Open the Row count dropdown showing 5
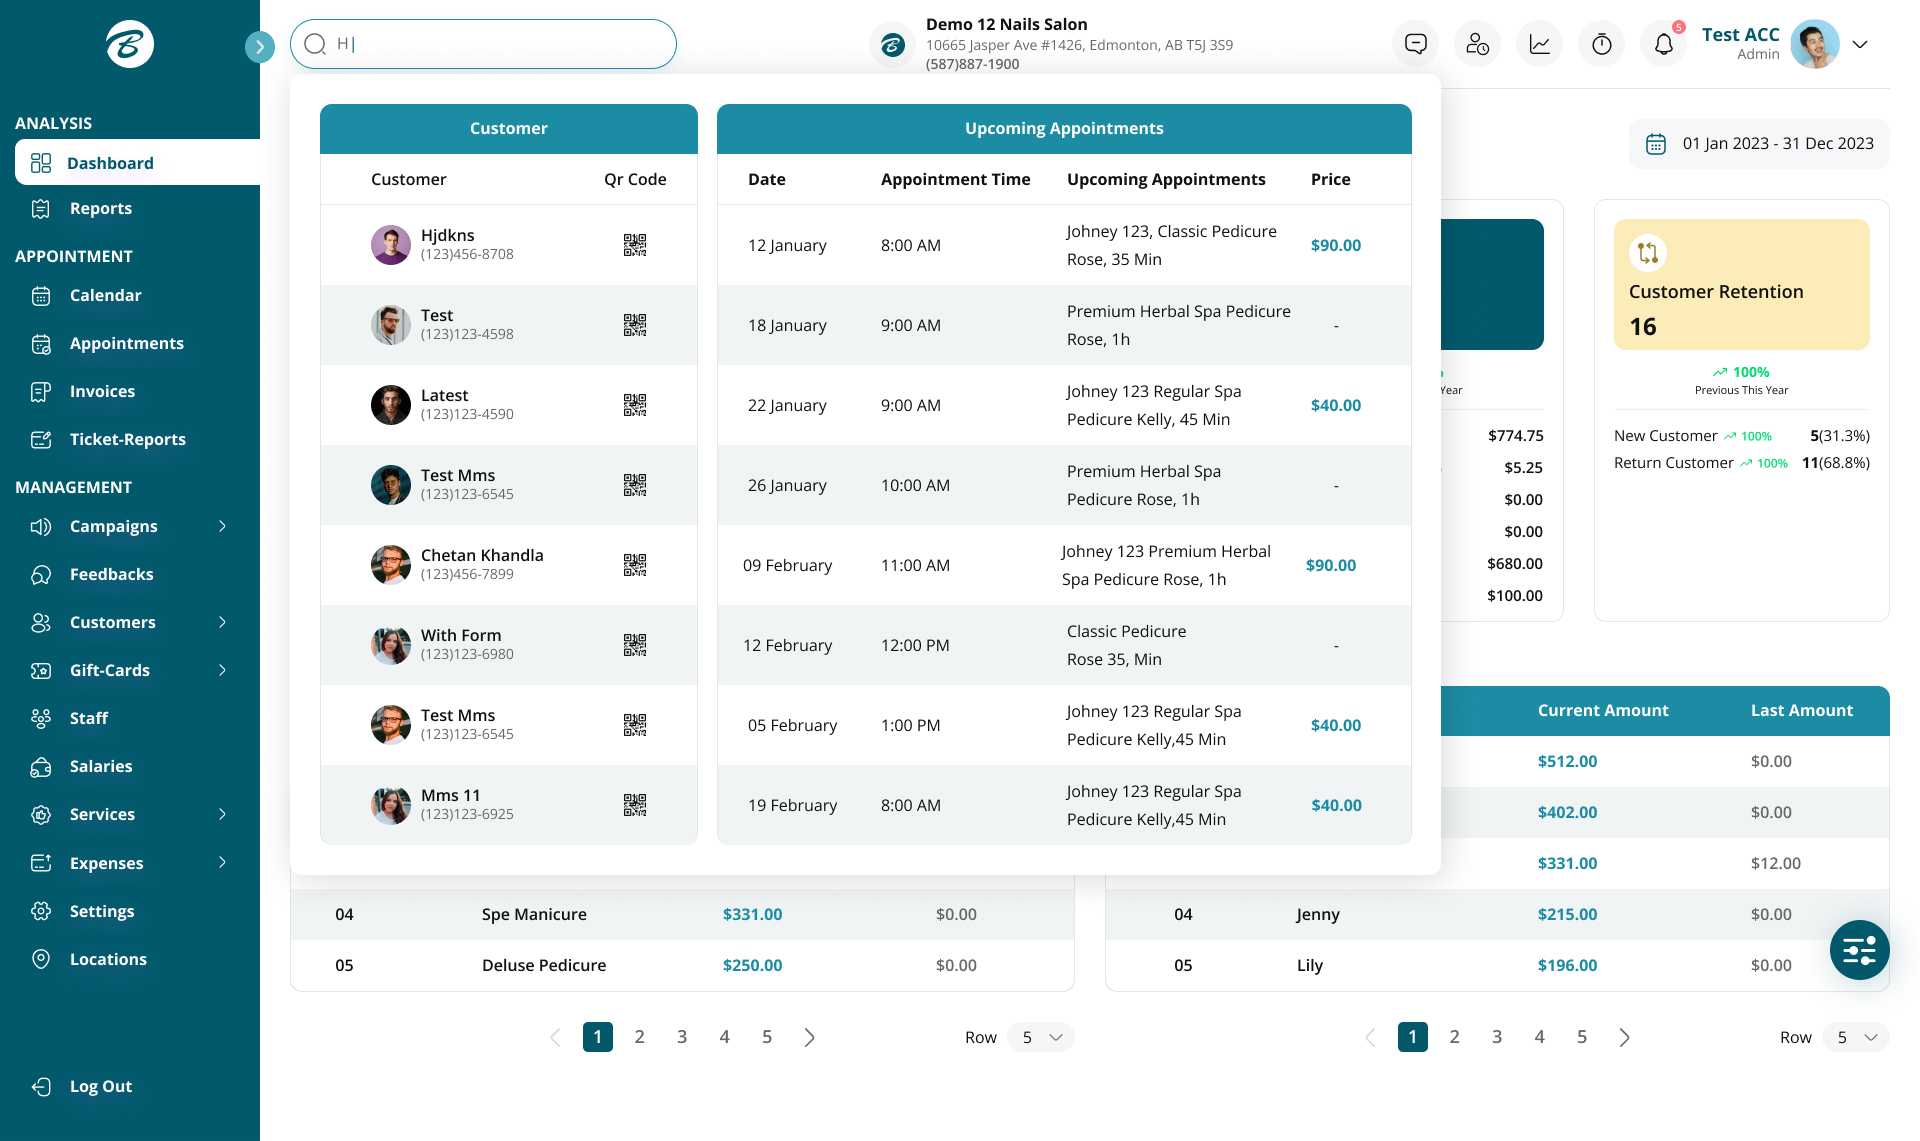This screenshot has height=1141, width=1920. click(x=1040, y=1037)
